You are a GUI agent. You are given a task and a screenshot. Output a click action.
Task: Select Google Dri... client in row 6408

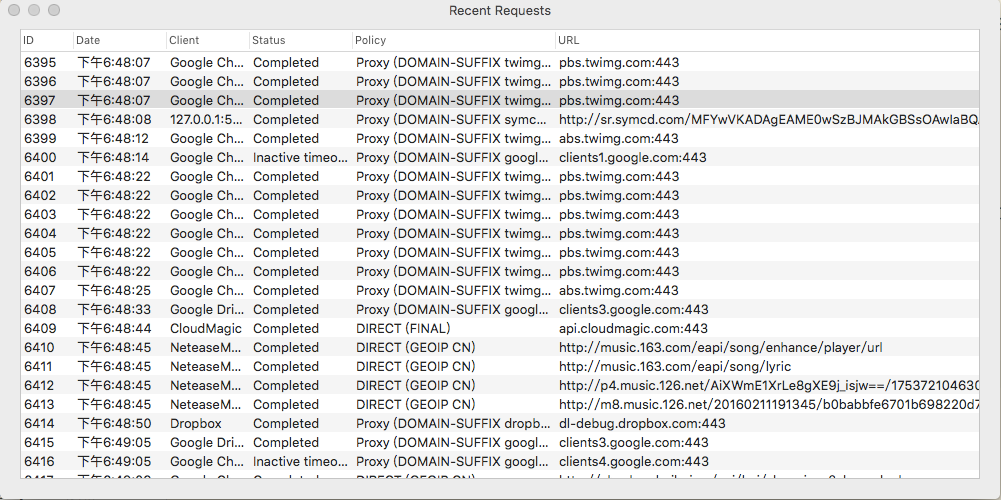click(206, 310)
